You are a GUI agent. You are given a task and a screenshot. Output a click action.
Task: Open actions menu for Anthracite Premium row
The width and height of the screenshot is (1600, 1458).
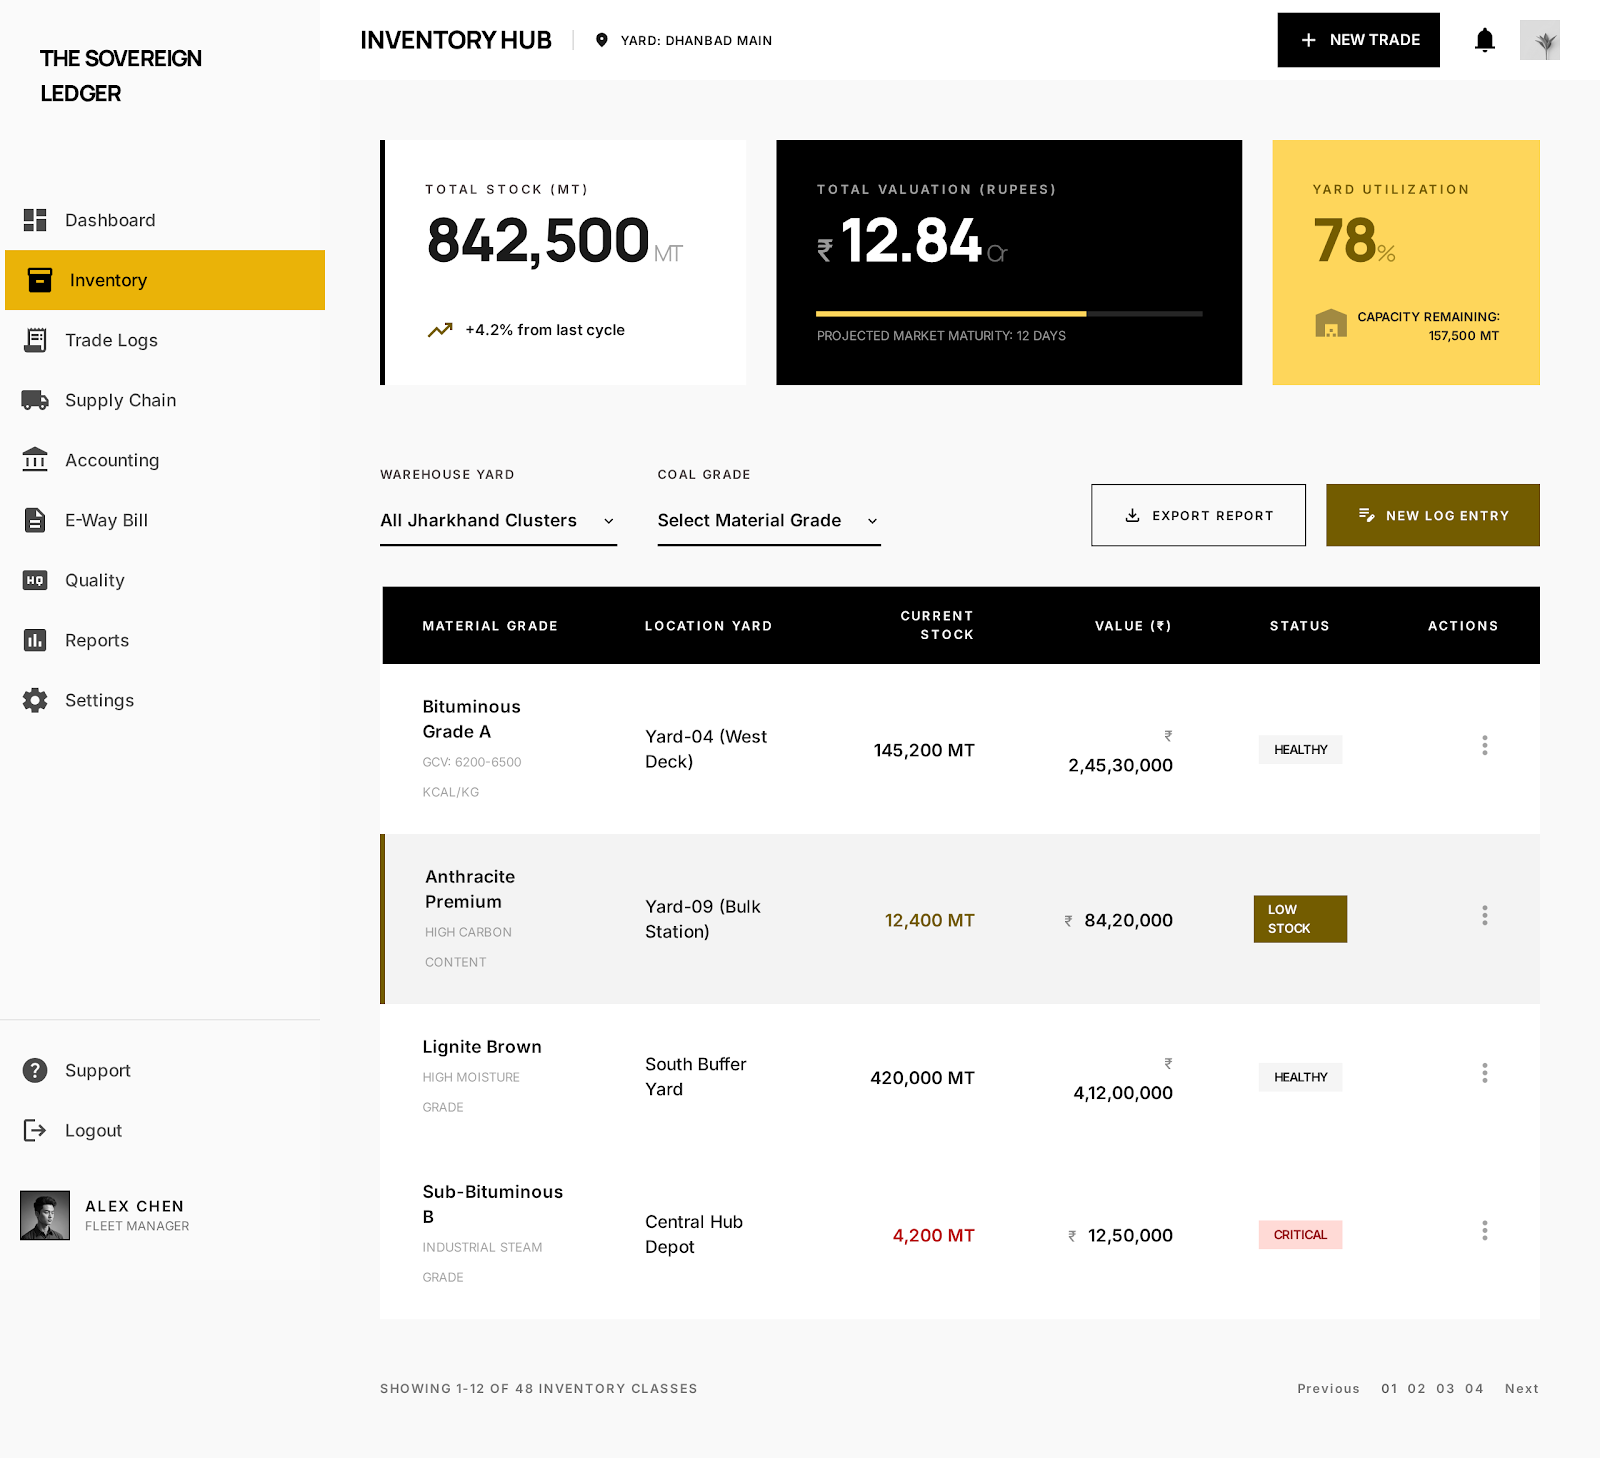1484,916
